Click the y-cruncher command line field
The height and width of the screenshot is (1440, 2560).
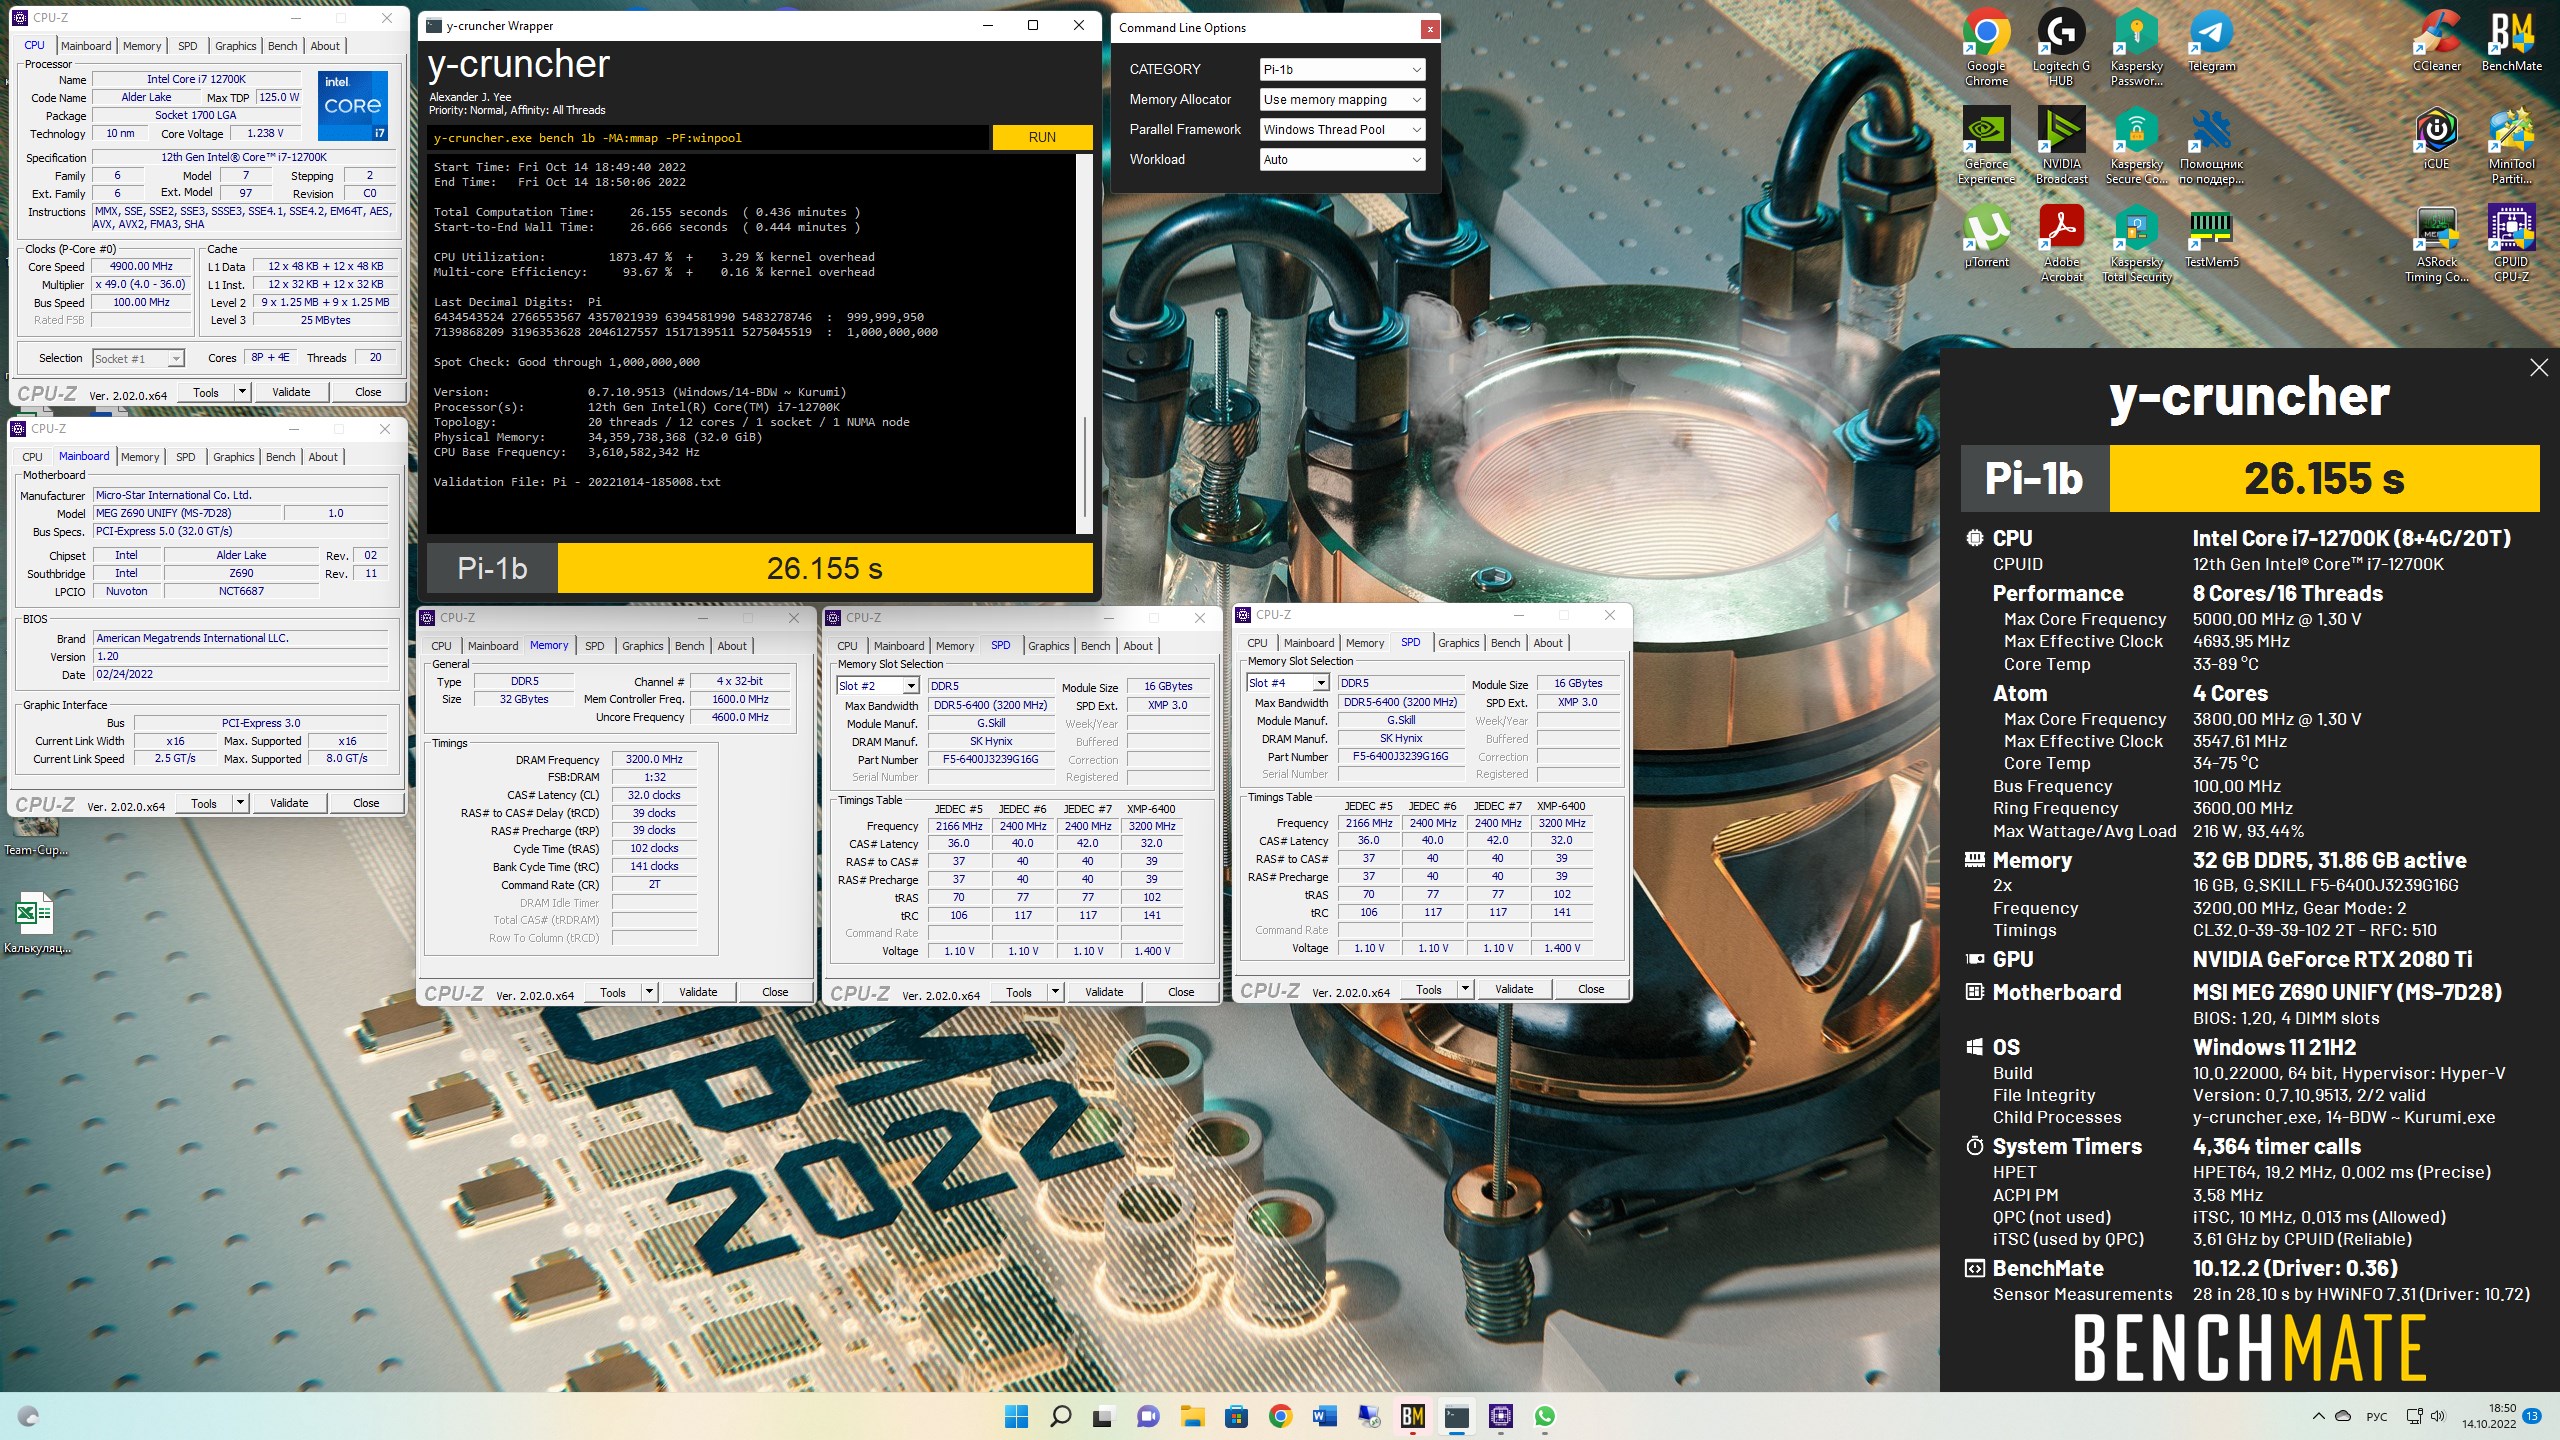coord(708,138)
